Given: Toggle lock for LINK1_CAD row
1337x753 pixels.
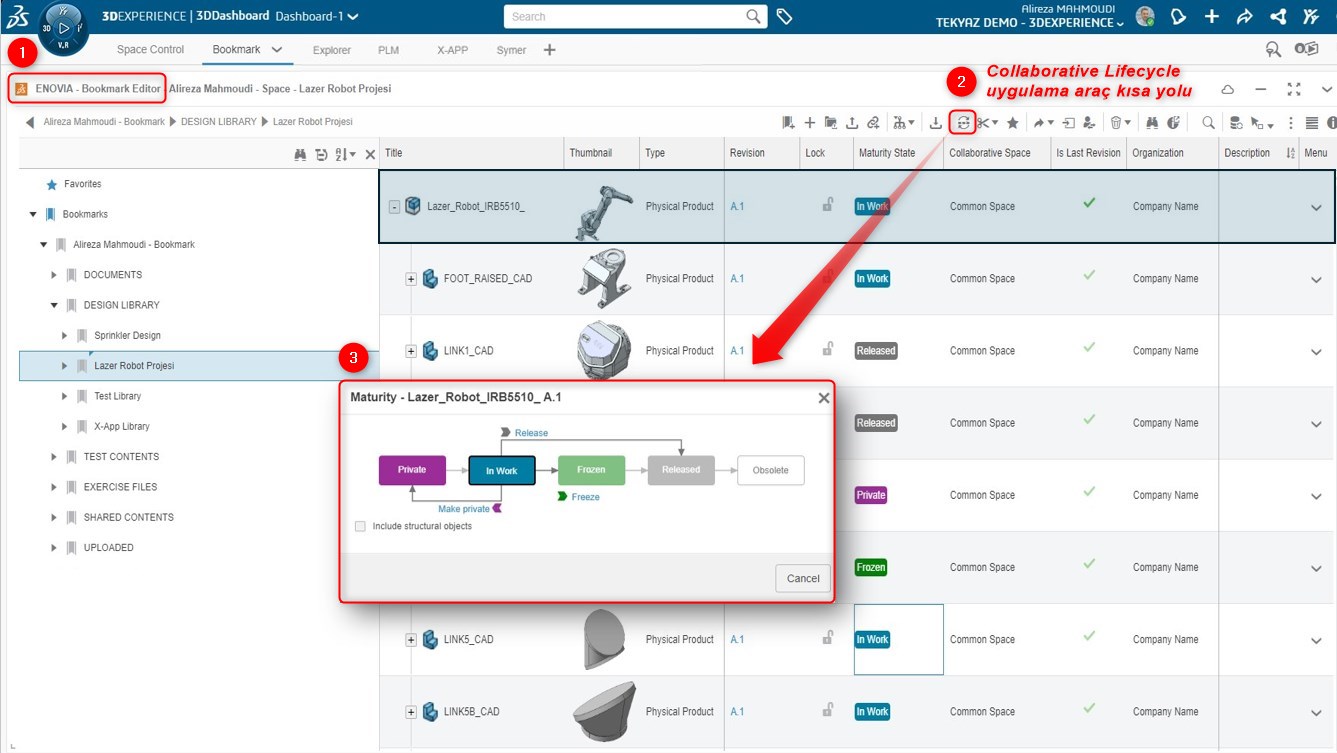Looking at the screenshot, I should point(828,349).
